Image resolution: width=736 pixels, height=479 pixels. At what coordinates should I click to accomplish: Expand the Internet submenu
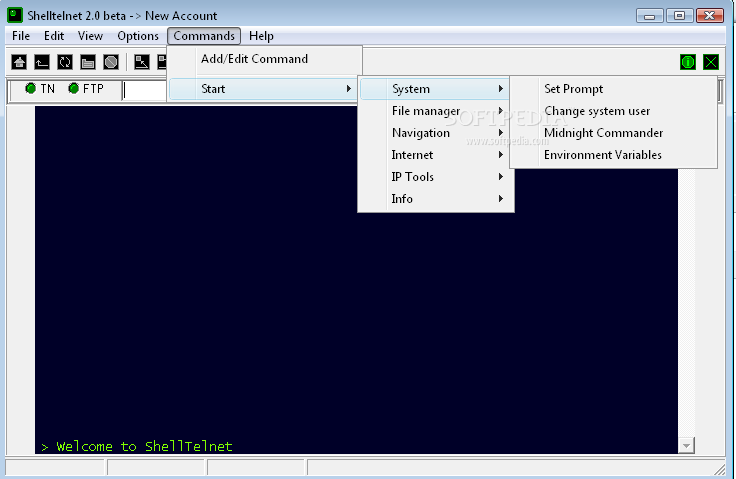(x=435, y=155)
